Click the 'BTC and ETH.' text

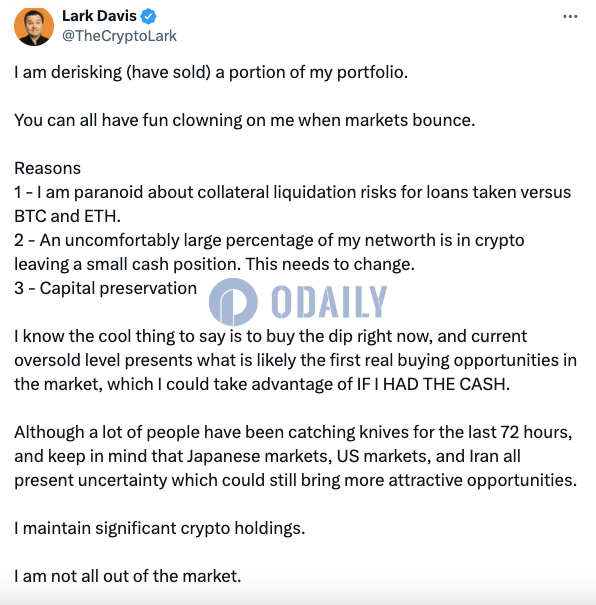(x=67, y=216)
